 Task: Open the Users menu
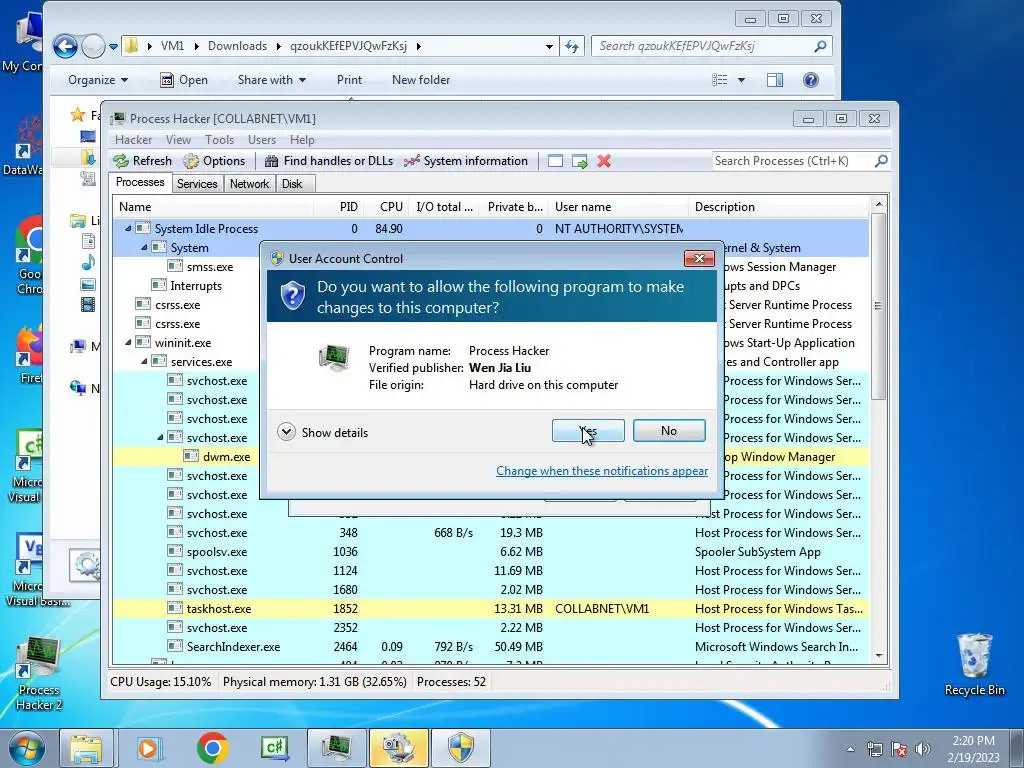coord(262,140)
